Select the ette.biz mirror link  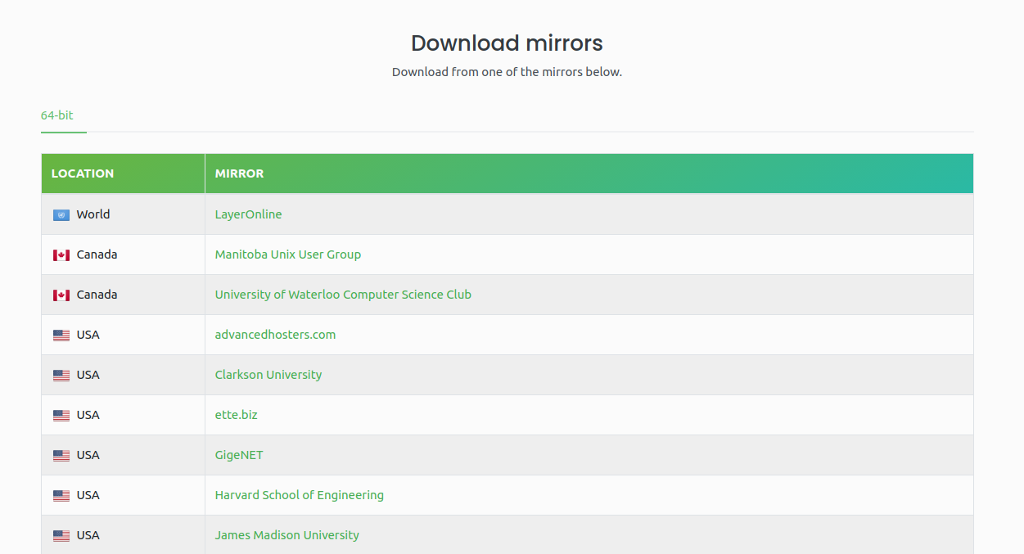(236, 414)
